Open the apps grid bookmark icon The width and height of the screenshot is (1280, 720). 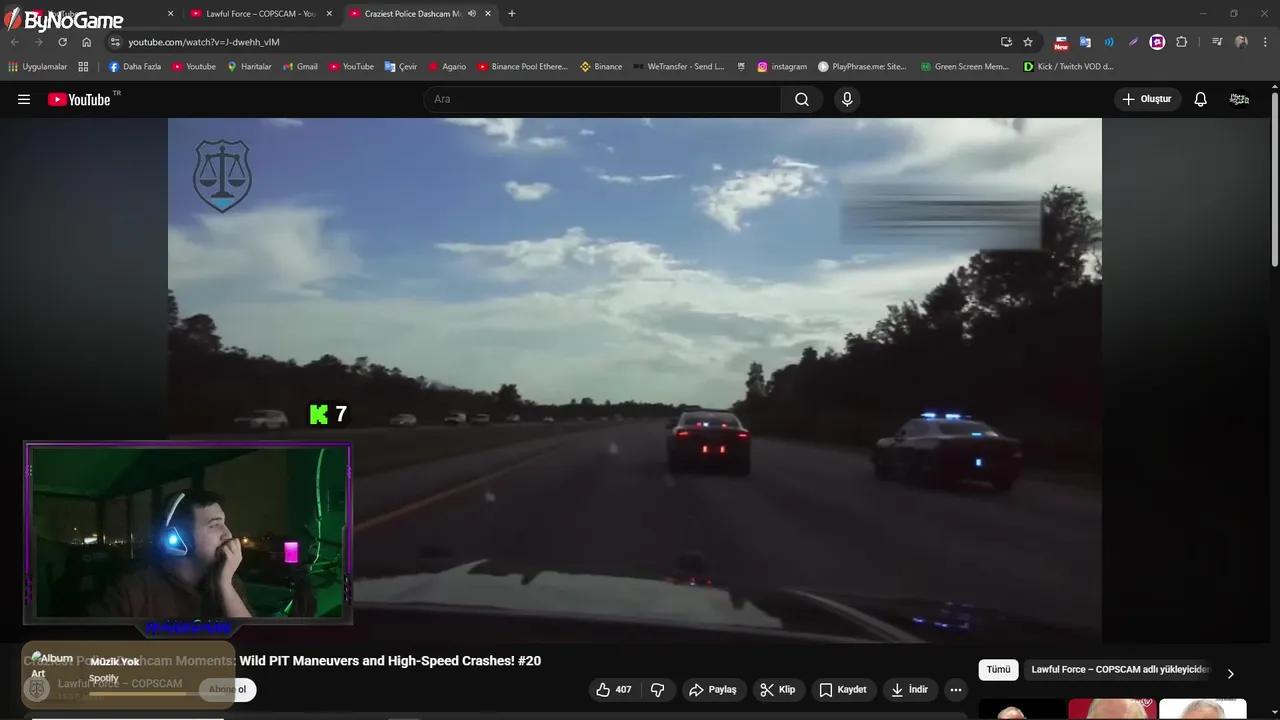tap(83, 67)
